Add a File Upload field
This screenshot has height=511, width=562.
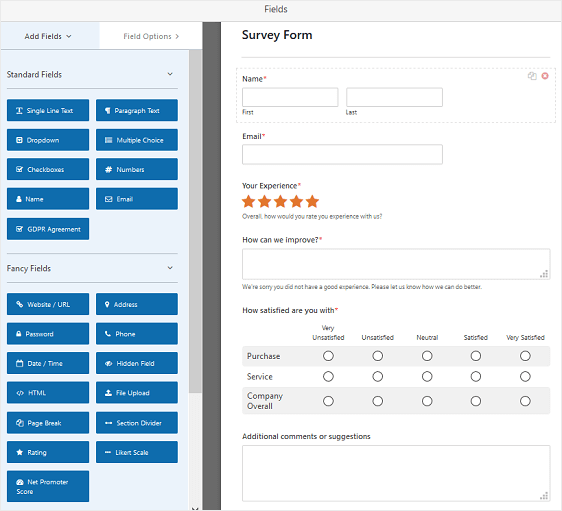point(137,393)
